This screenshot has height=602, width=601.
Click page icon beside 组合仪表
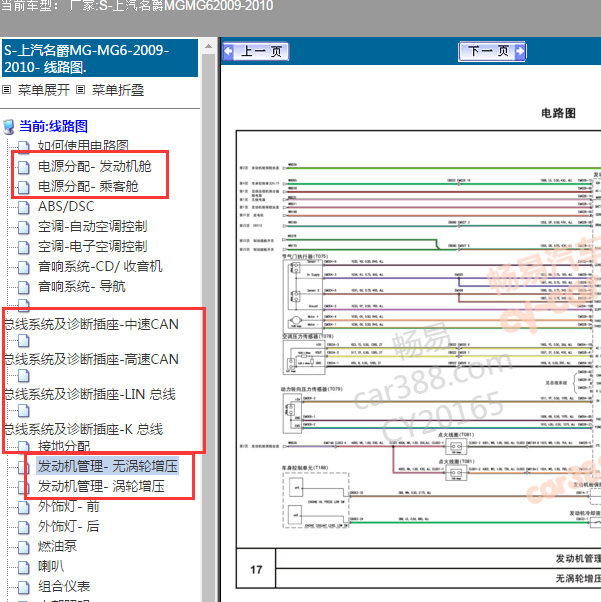pos(23,587)
